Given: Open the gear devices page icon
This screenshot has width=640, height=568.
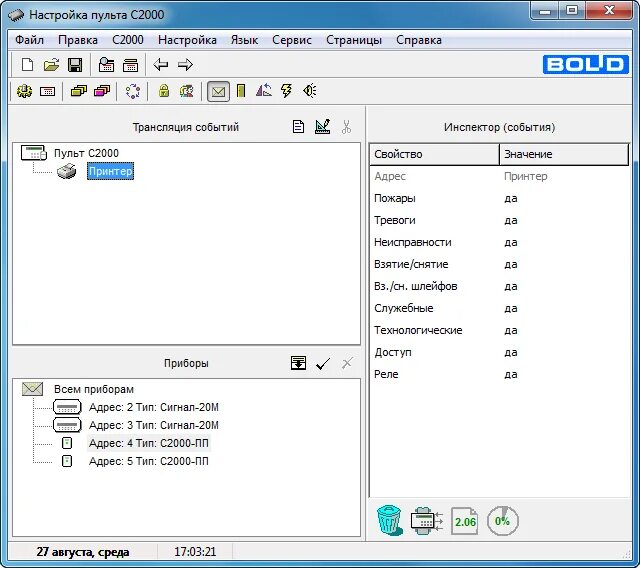Looking at the screenshot, I should tap(24, 91).
